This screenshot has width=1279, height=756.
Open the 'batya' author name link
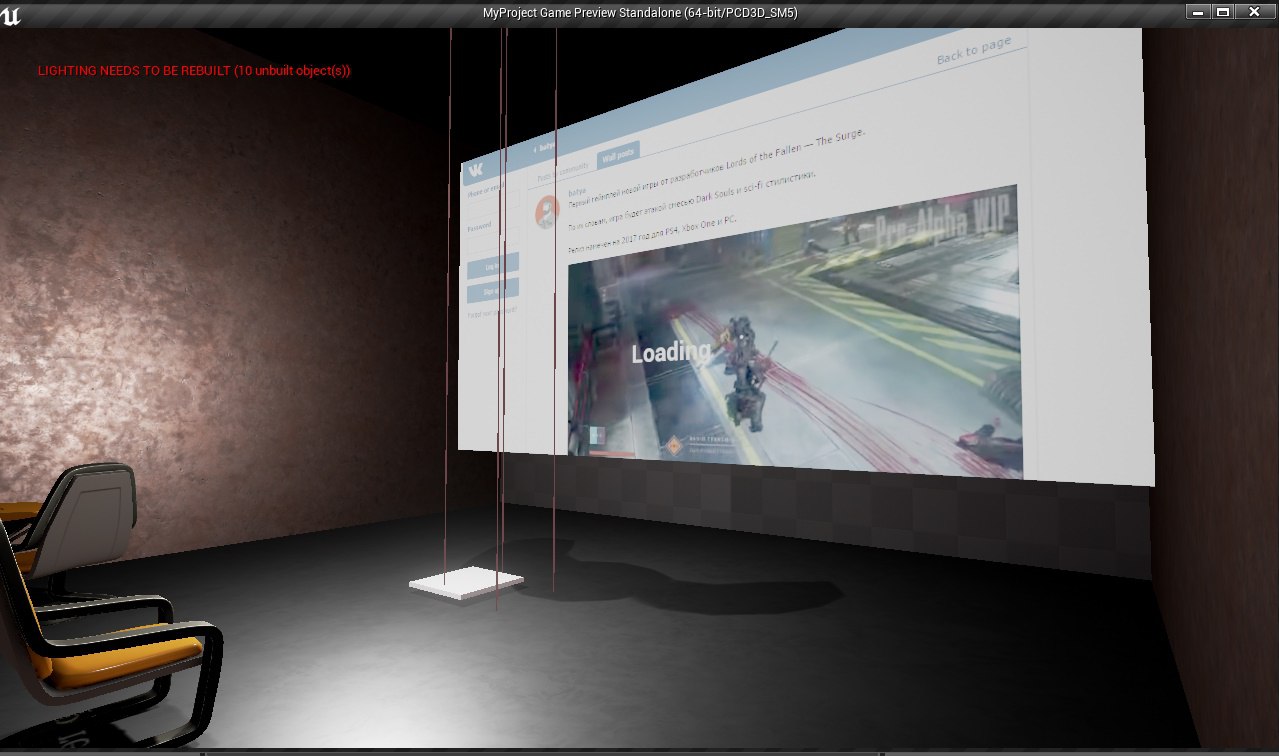[576, 191]
